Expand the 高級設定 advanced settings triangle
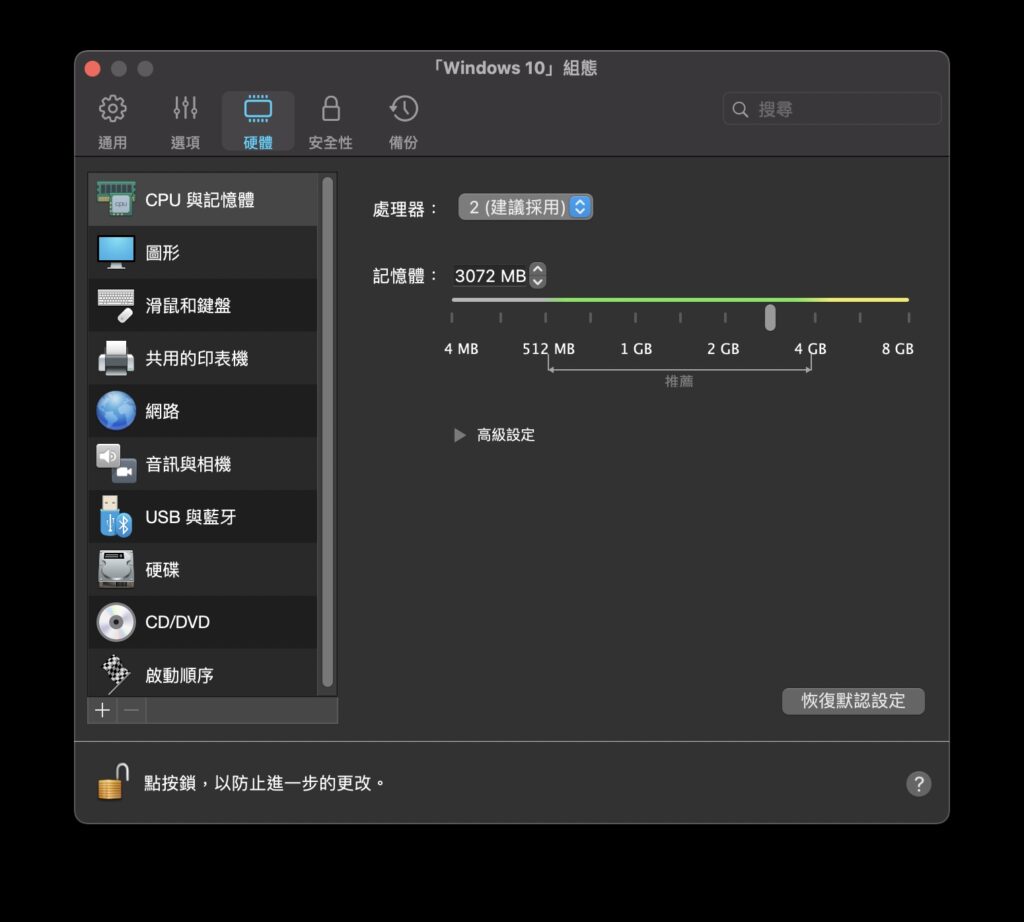This screenshot has width=1024, height=922. [459, 435]
